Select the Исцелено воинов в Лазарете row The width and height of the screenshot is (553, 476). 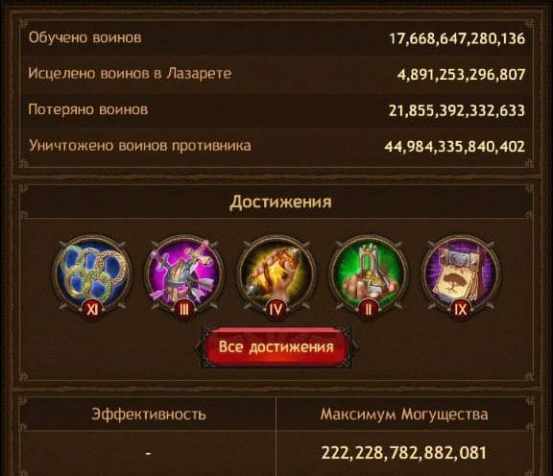(x=276, y=74)
